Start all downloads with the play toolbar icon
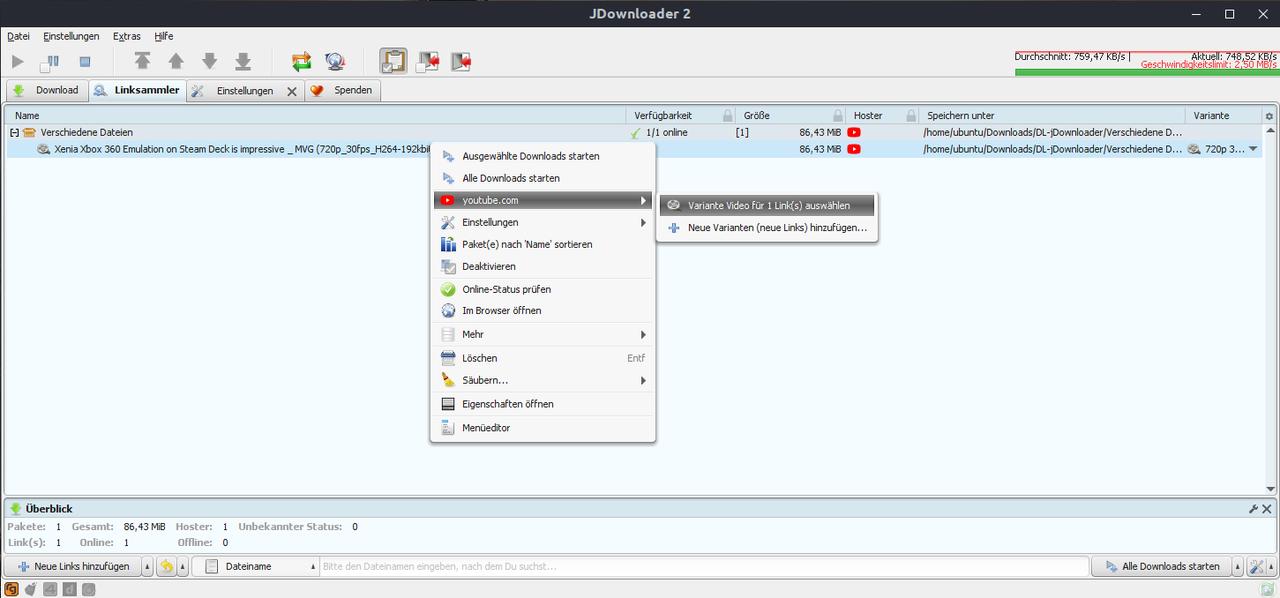The height and width of the screenshot is (598, 1280). point(17,62)
